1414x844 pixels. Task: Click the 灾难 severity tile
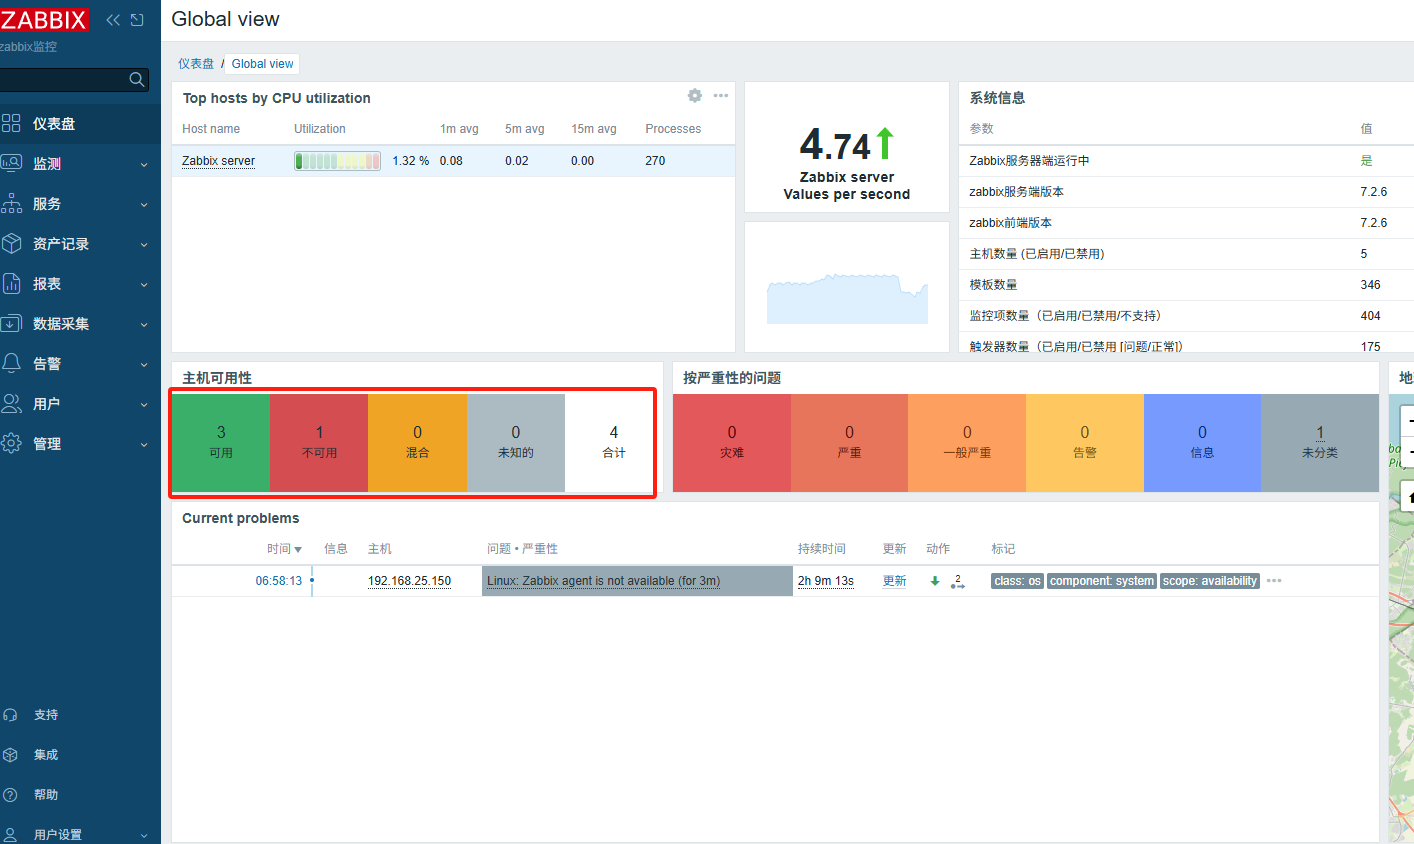tap(732, 442)
